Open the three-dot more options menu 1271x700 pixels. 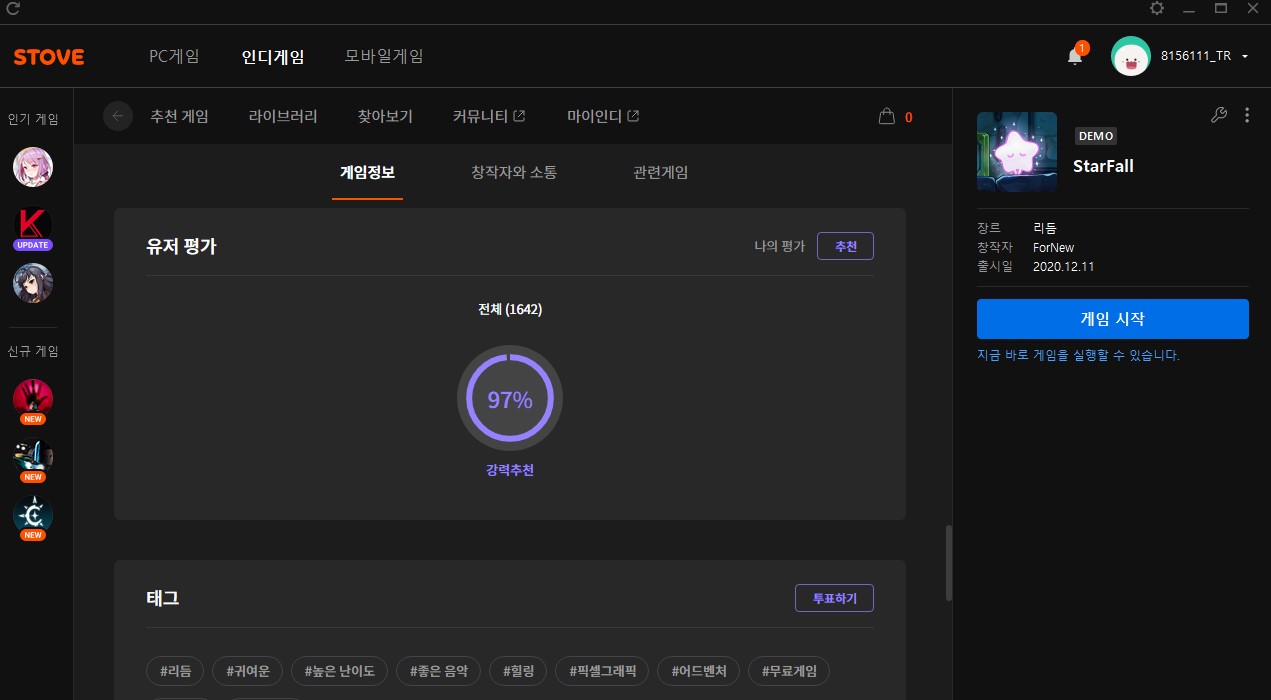(1246, 115)
